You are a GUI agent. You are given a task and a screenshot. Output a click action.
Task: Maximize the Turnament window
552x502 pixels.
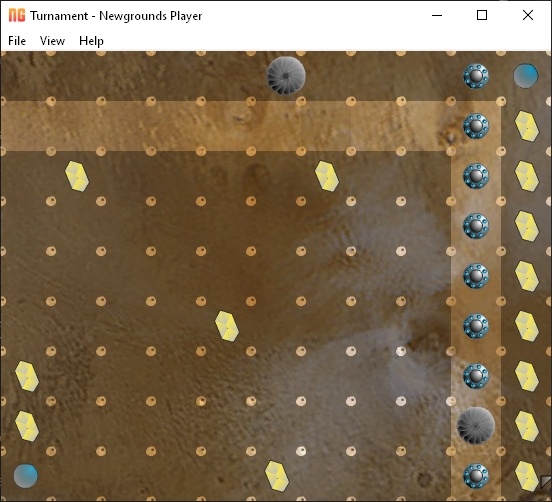coord(482,15)
